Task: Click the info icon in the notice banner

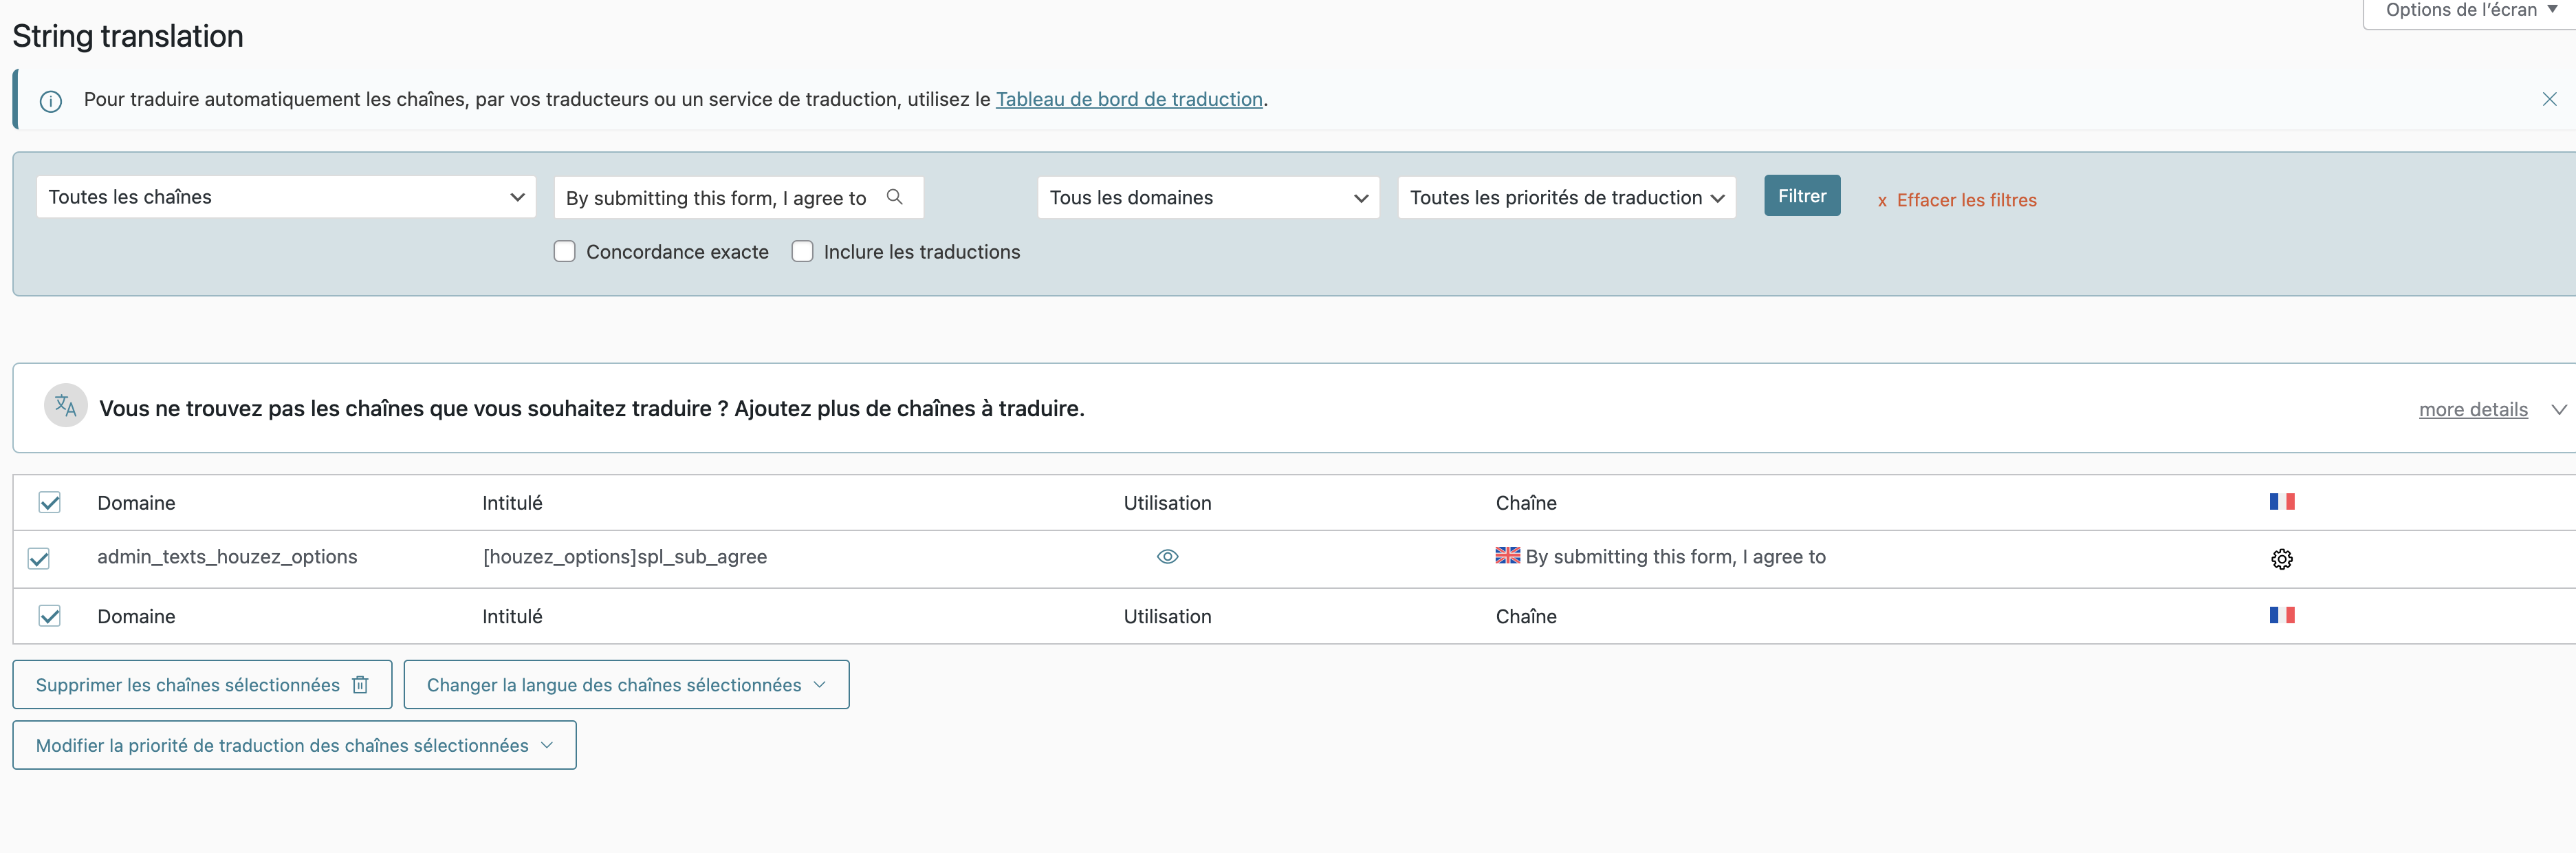Action: 51,101
